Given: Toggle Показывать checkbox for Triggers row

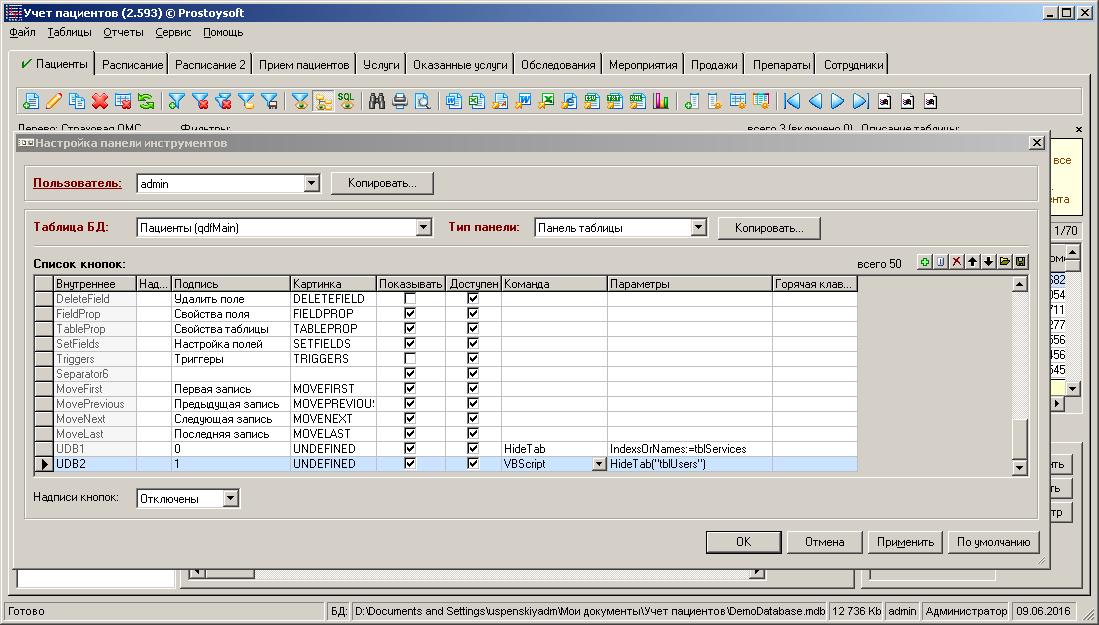Looking at the screenshot, I should pyautogui.click(x=410, y=359).
